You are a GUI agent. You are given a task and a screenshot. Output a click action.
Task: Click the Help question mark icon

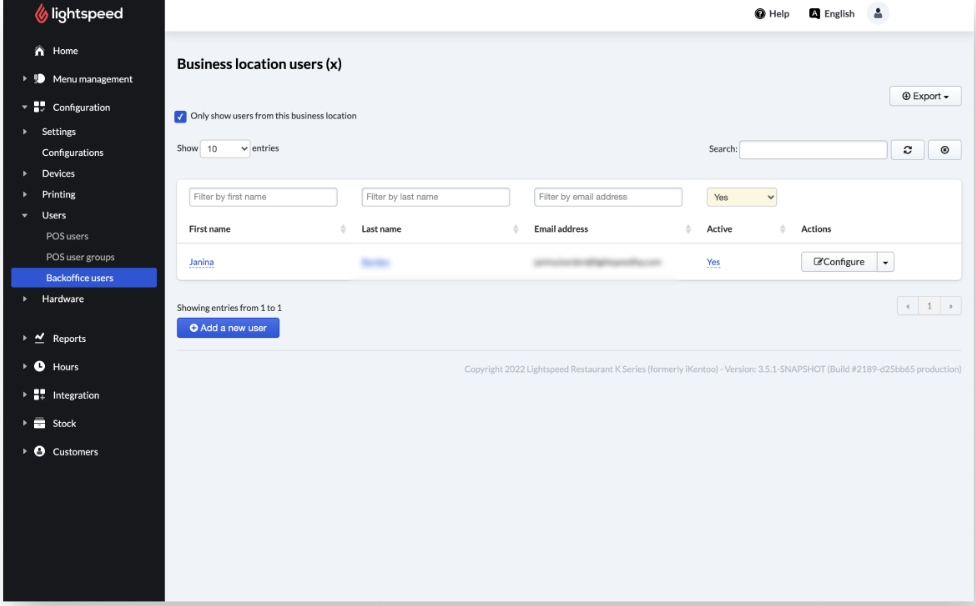(x=760, y=14)
